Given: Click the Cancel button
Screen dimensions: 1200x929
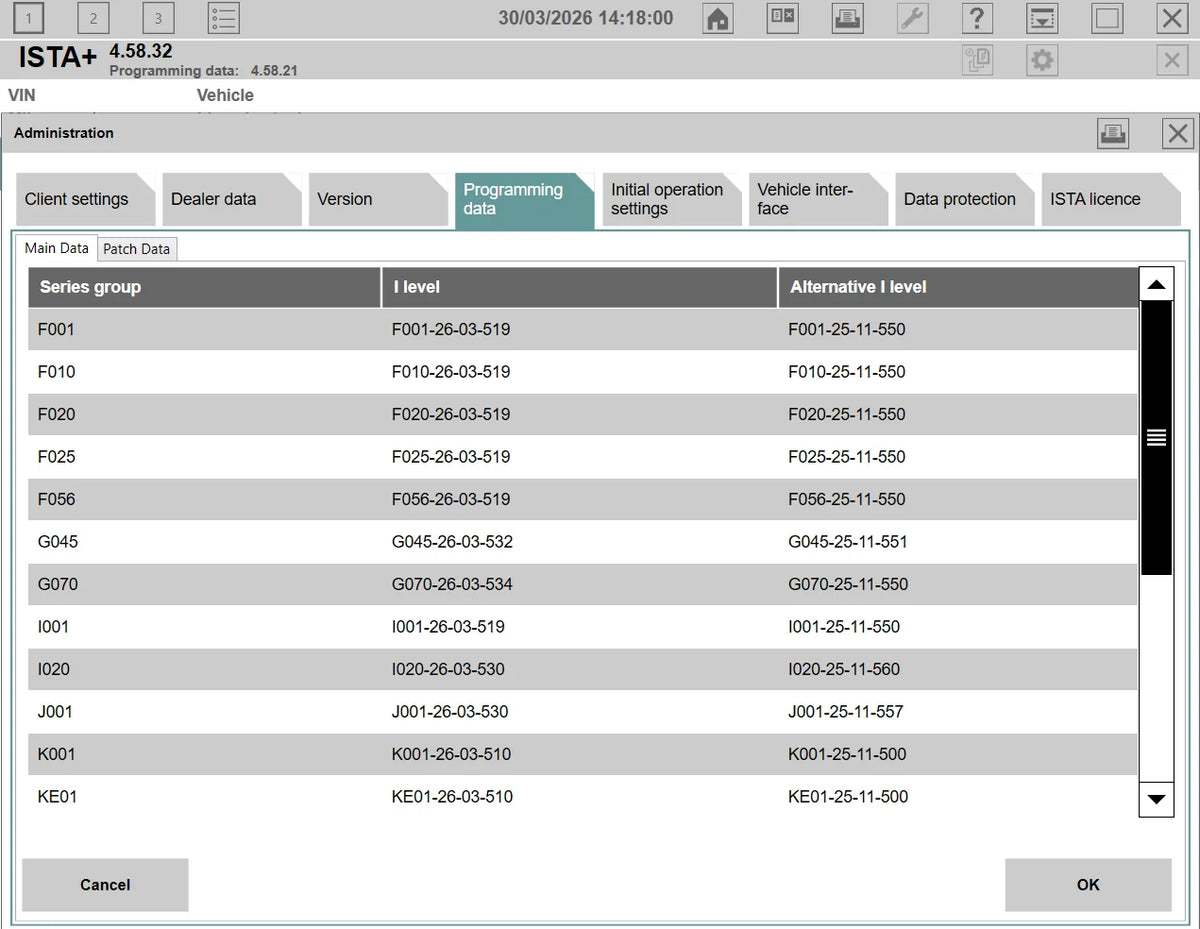Looking at the screenshot, I should tap(105, 885).
